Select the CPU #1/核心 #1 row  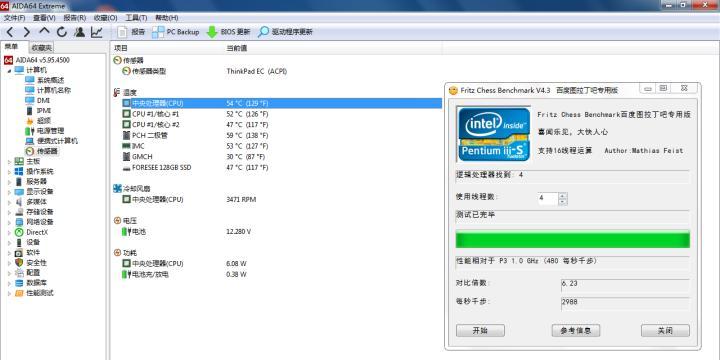pyautogui.click(x=277, y=114)
